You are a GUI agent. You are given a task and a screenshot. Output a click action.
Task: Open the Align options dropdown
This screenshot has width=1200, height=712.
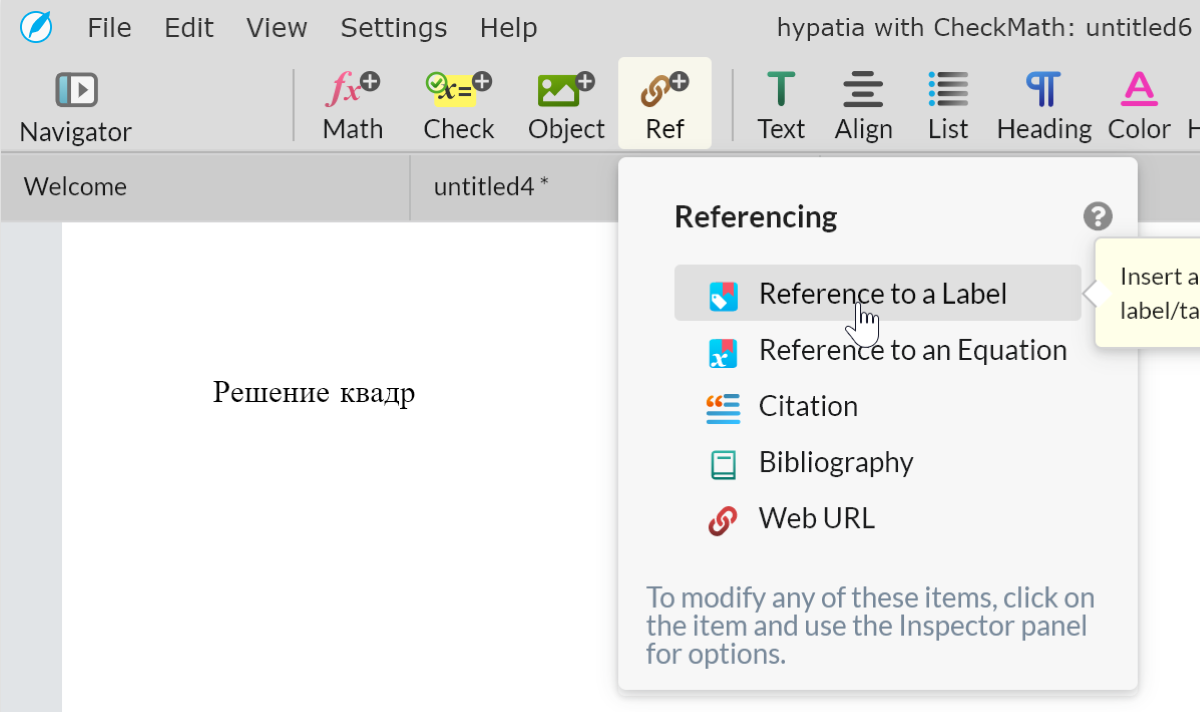coord(863,107)
